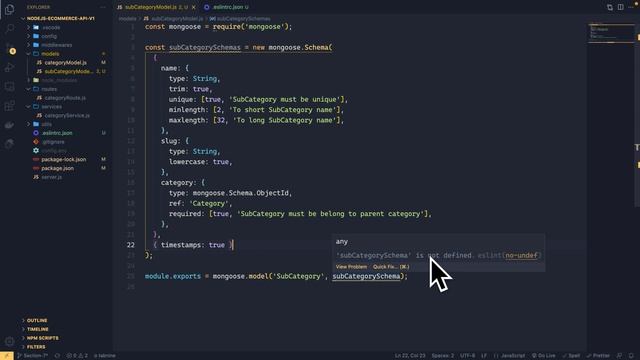
Task: Open categoryModel.js in the explorer
Action: pos(65,62)
